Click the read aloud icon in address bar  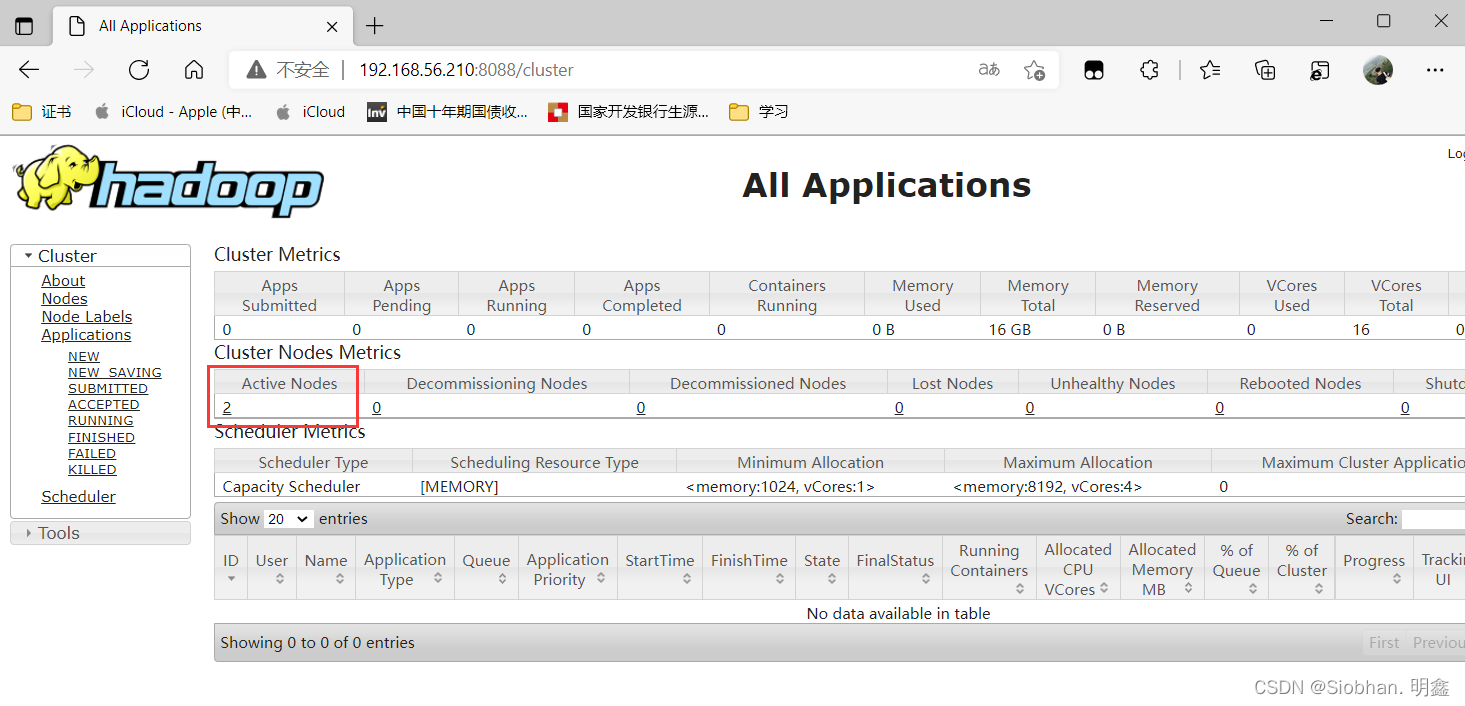pyautogui.click(x=988, y=70)
